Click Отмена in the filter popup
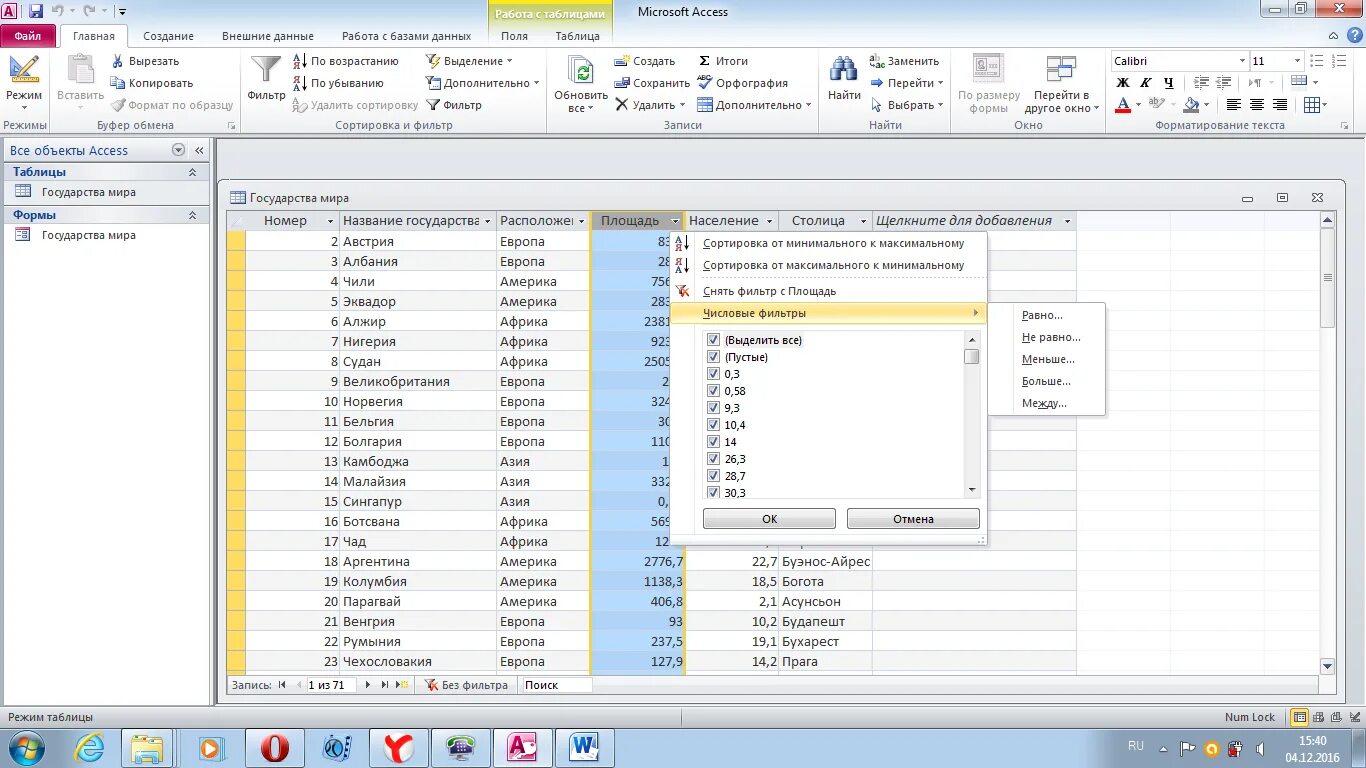Viewport: 1366px width, 768px height. pos(913,519)
